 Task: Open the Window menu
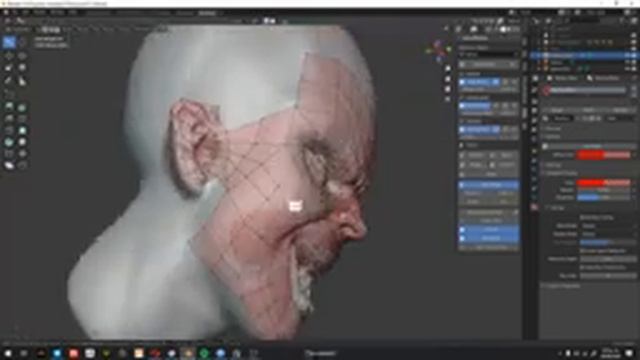point(57,13)
